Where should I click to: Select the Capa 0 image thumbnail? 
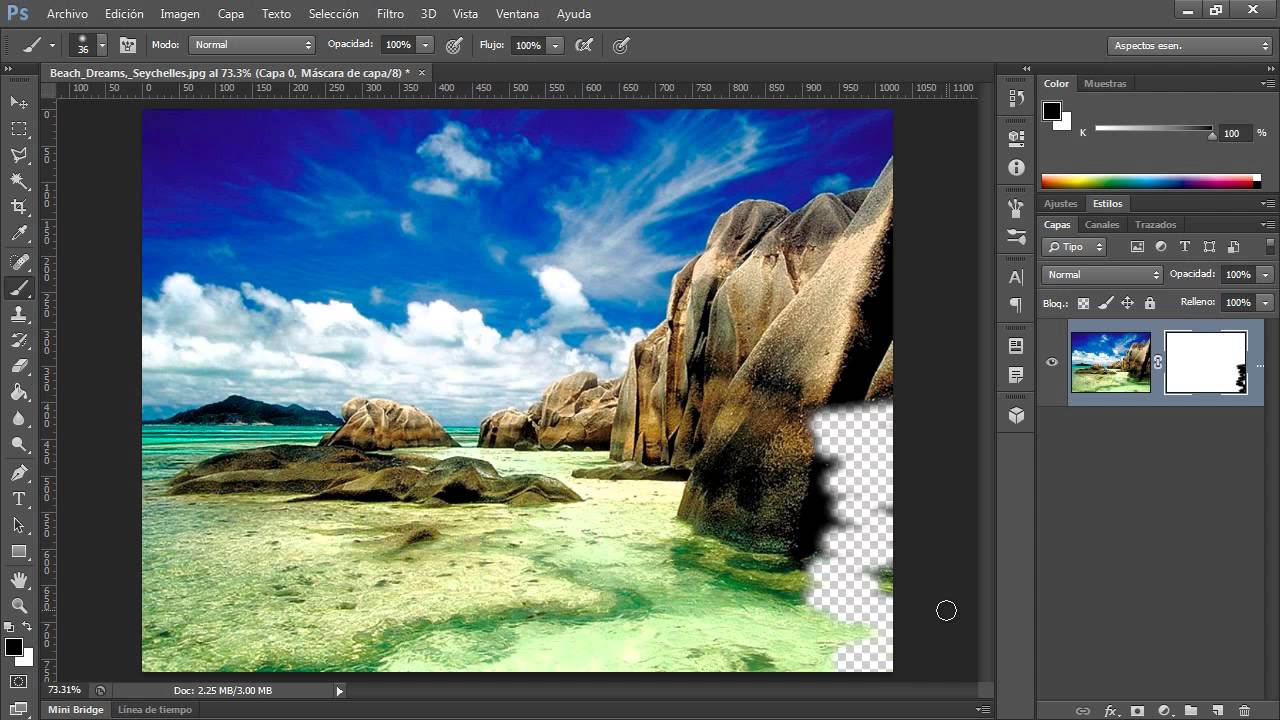(x=1111, y=362)
